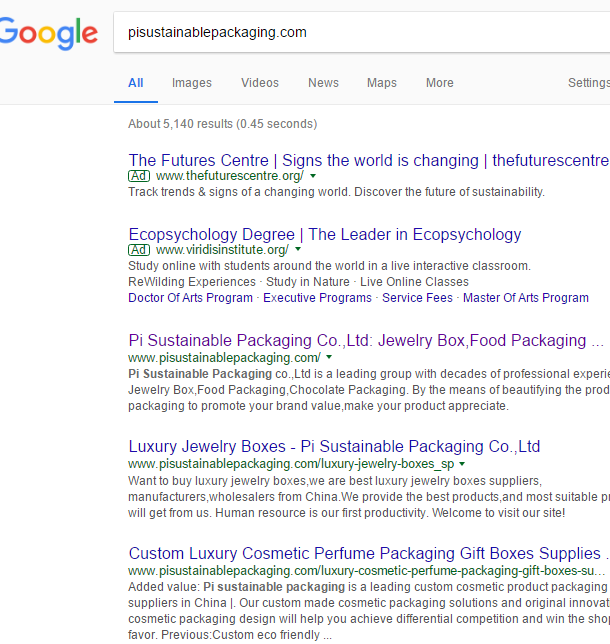
Task: Open Pi Sustainable Packaging Co.,Ltd result
Action: click(x=366, y=340)
